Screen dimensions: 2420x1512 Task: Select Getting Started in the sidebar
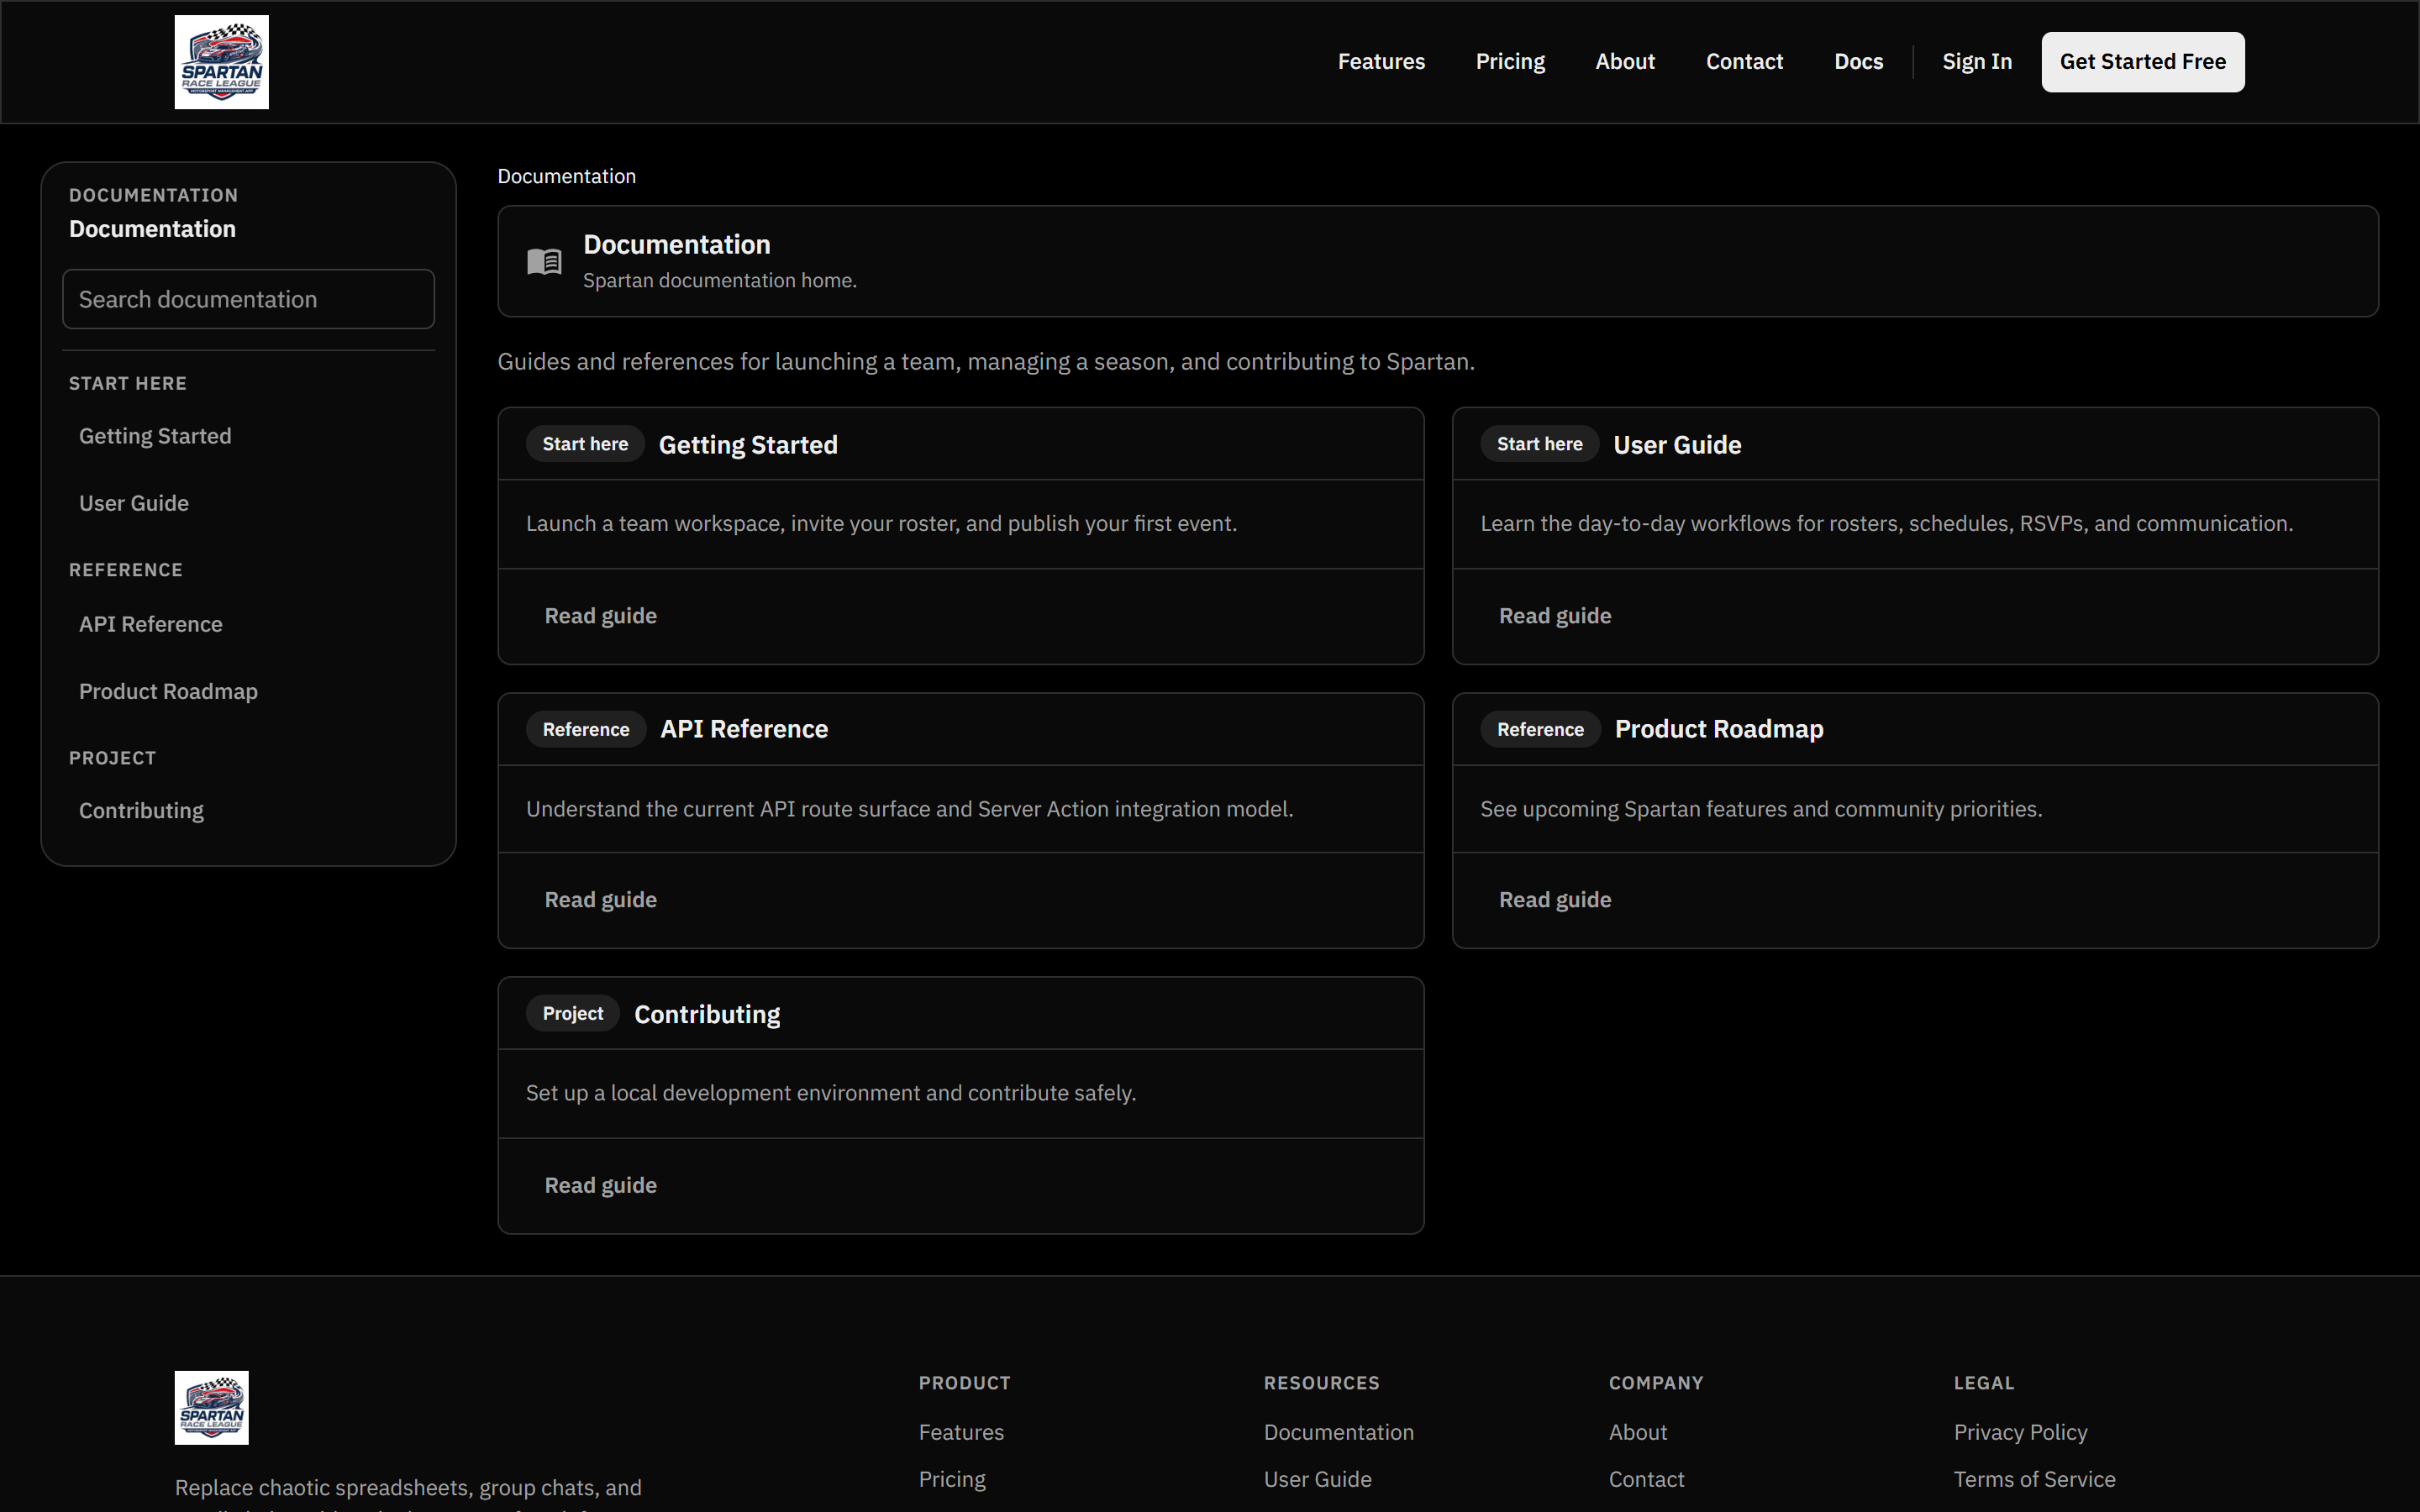coord(155,436)
